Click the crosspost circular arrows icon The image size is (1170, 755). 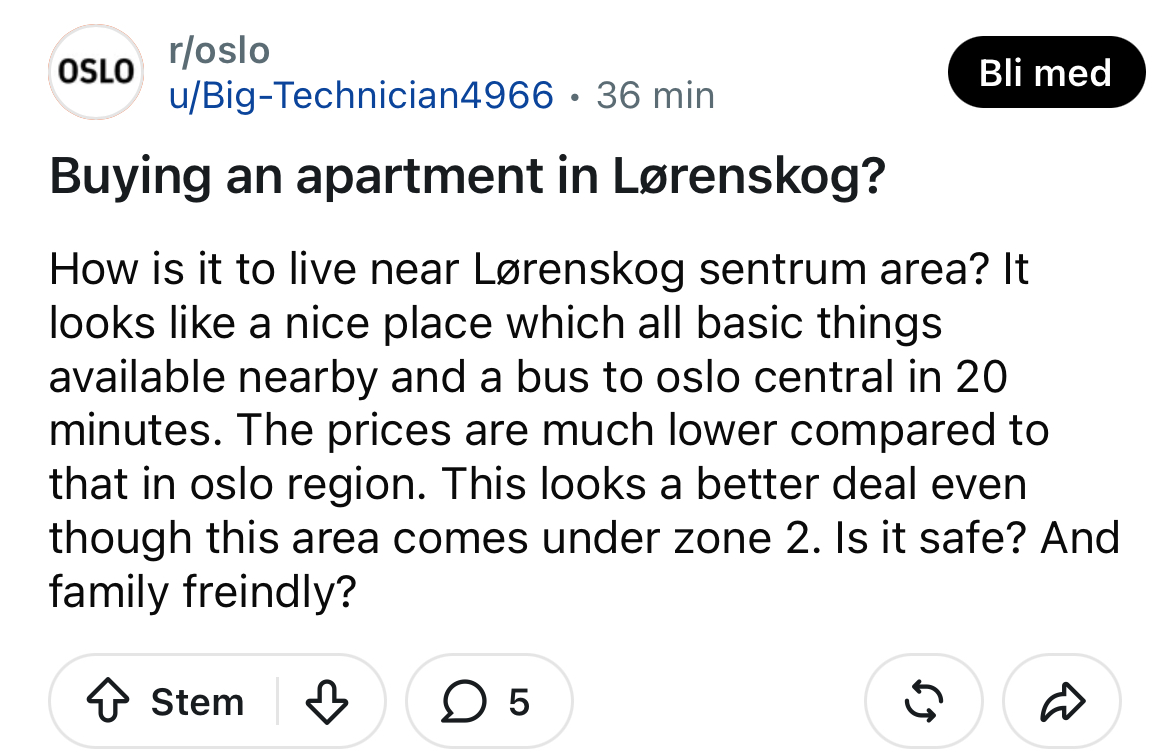pos(924,701)
